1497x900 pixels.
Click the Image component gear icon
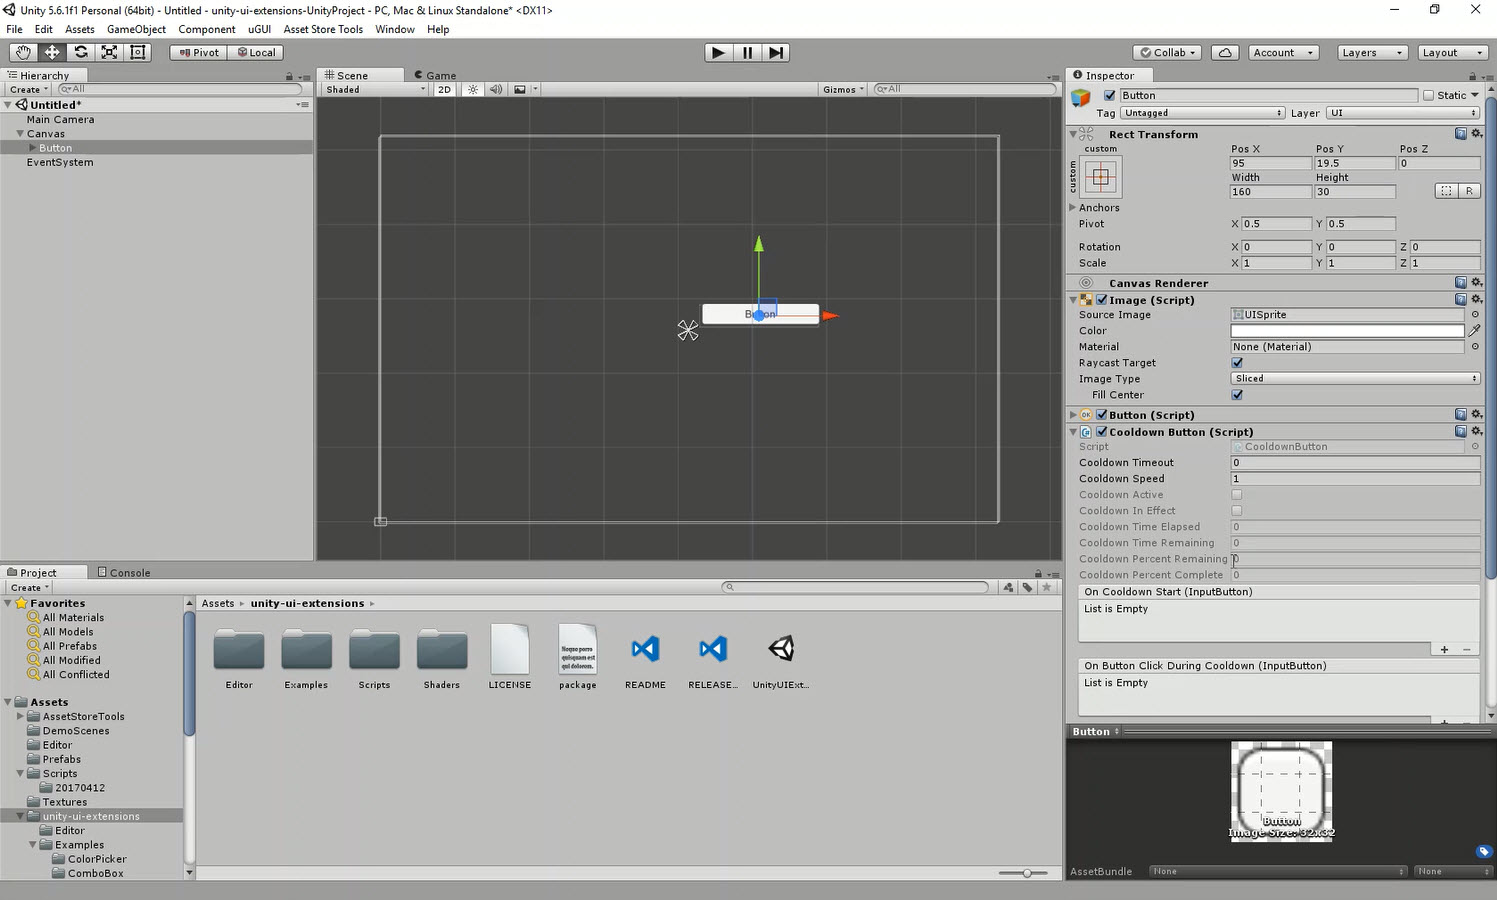(x=1476, y=299)
